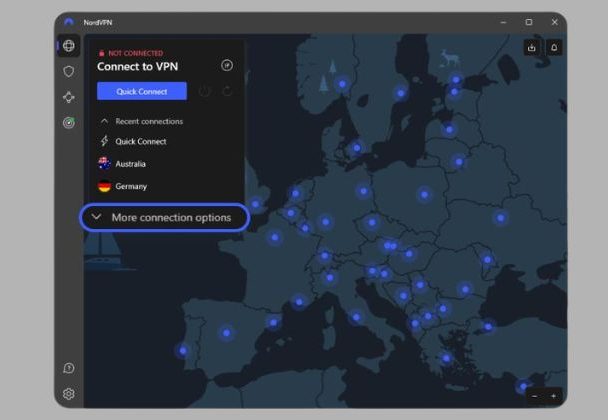This screenshot has height=420, width=608.
Task: Select the Moldova server dot on map
Action: tap(487, 259)
